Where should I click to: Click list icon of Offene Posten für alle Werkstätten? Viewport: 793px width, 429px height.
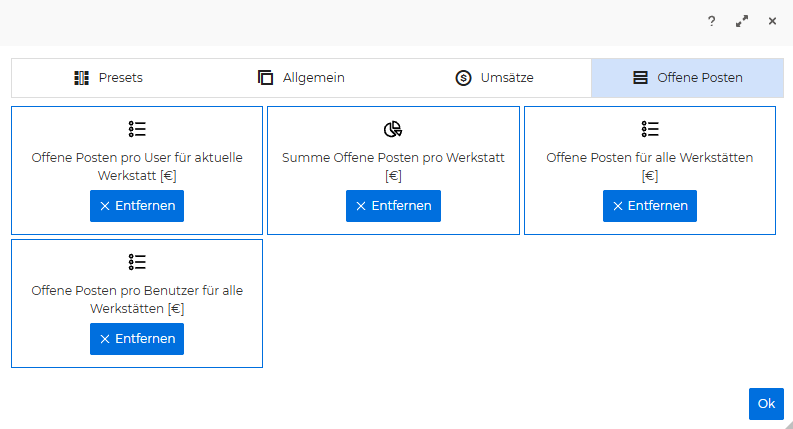click(x=650, y=129)
